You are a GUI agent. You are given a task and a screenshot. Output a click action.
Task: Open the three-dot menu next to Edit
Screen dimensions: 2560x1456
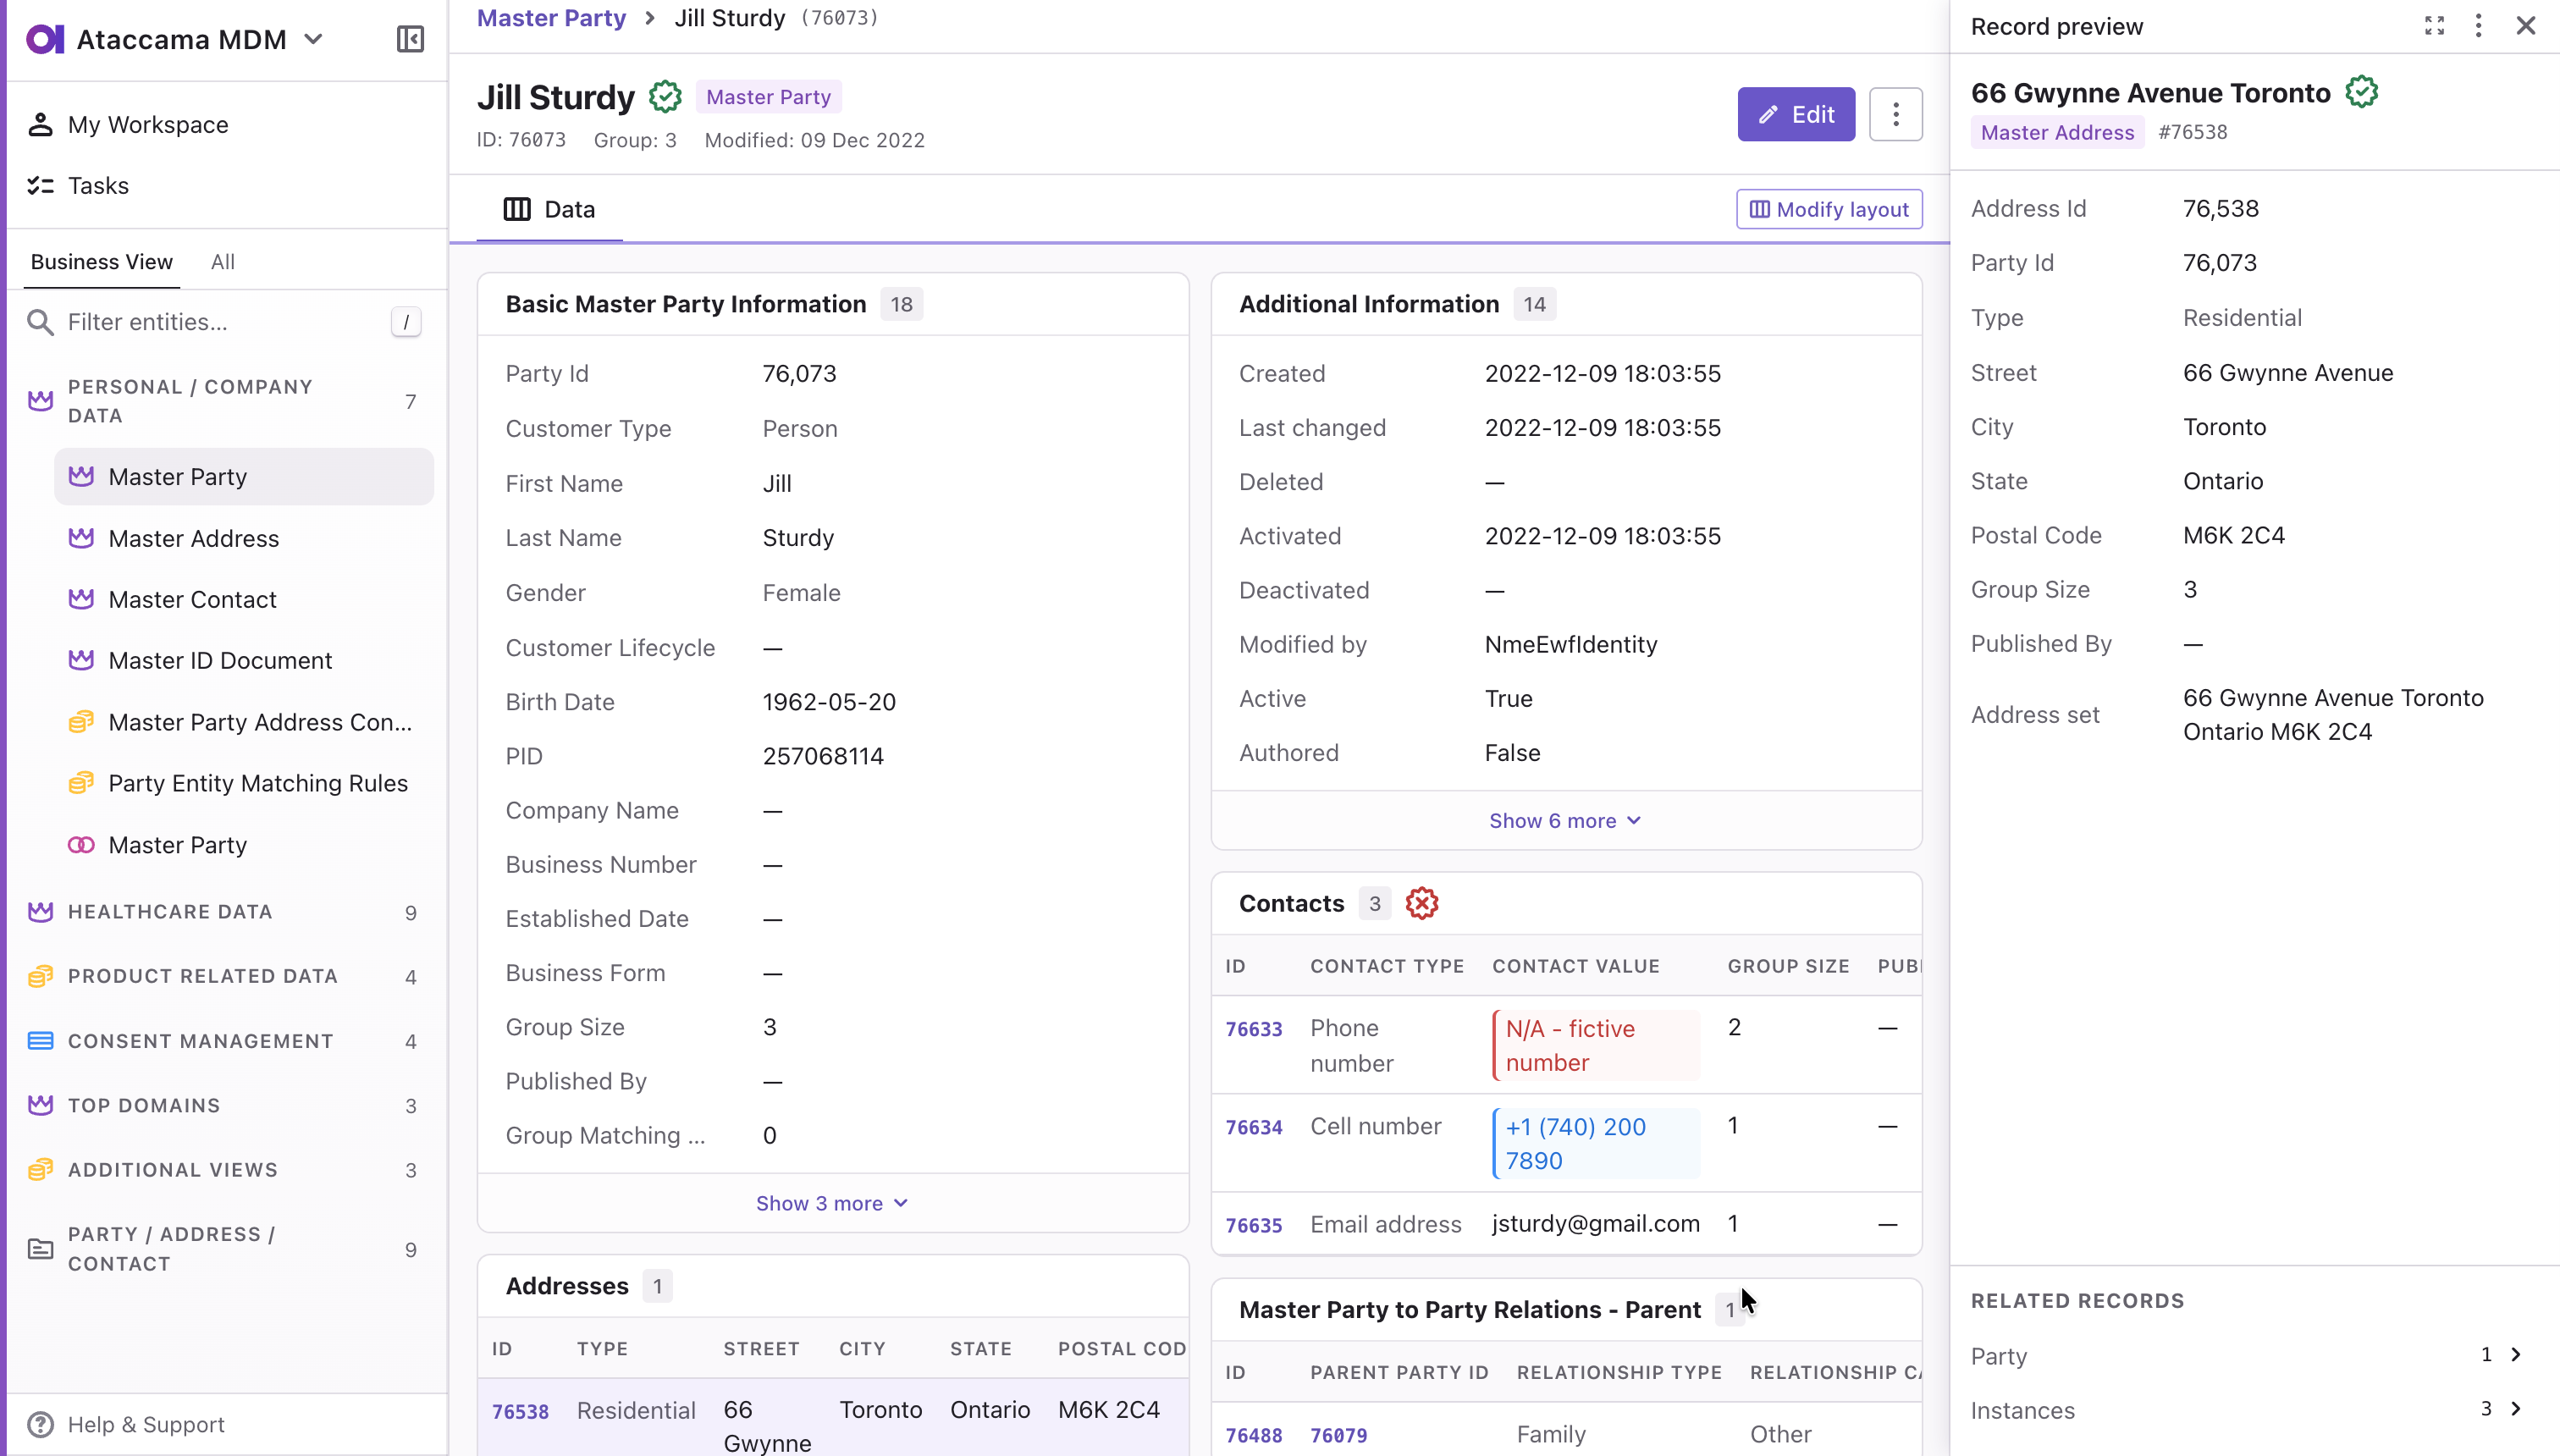coord(1896,114)
